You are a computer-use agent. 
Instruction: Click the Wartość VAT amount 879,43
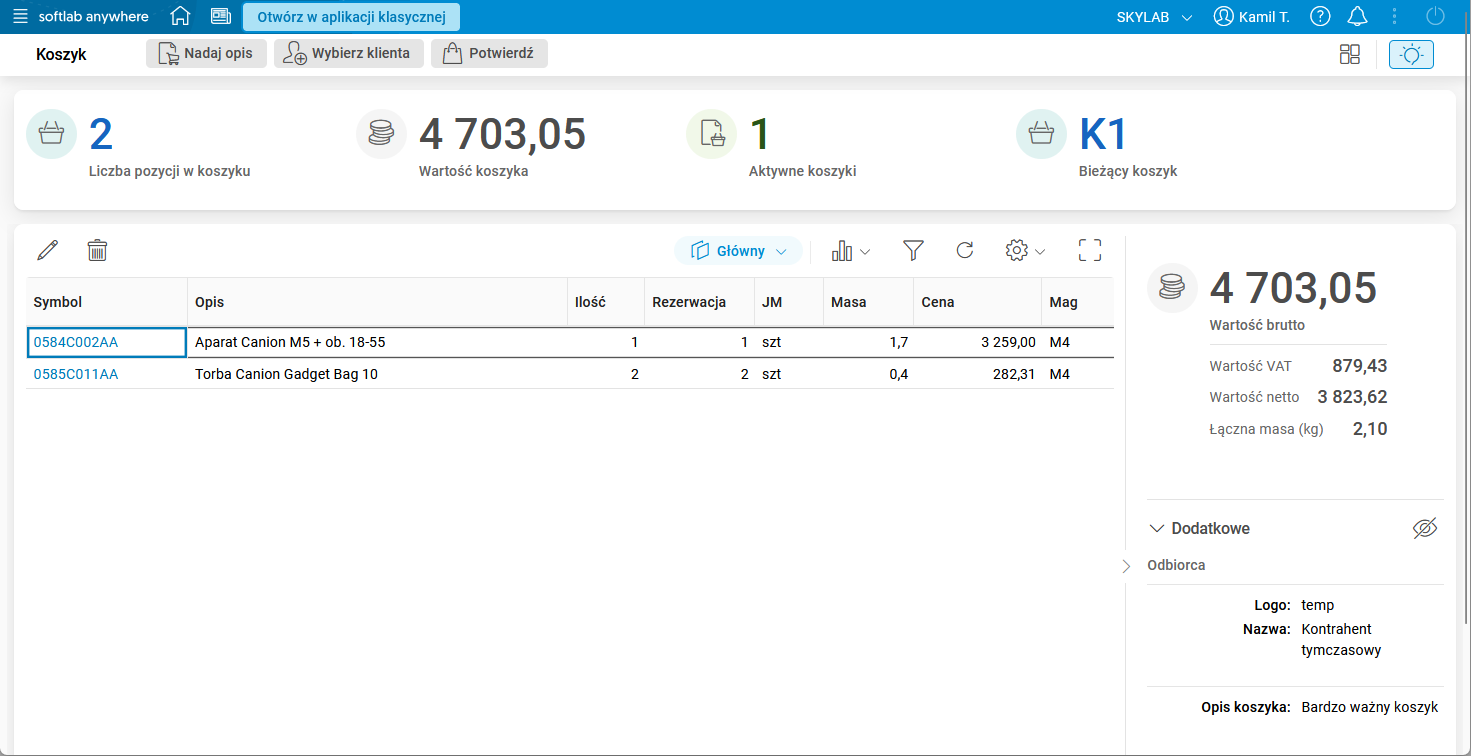point(1360,366)
